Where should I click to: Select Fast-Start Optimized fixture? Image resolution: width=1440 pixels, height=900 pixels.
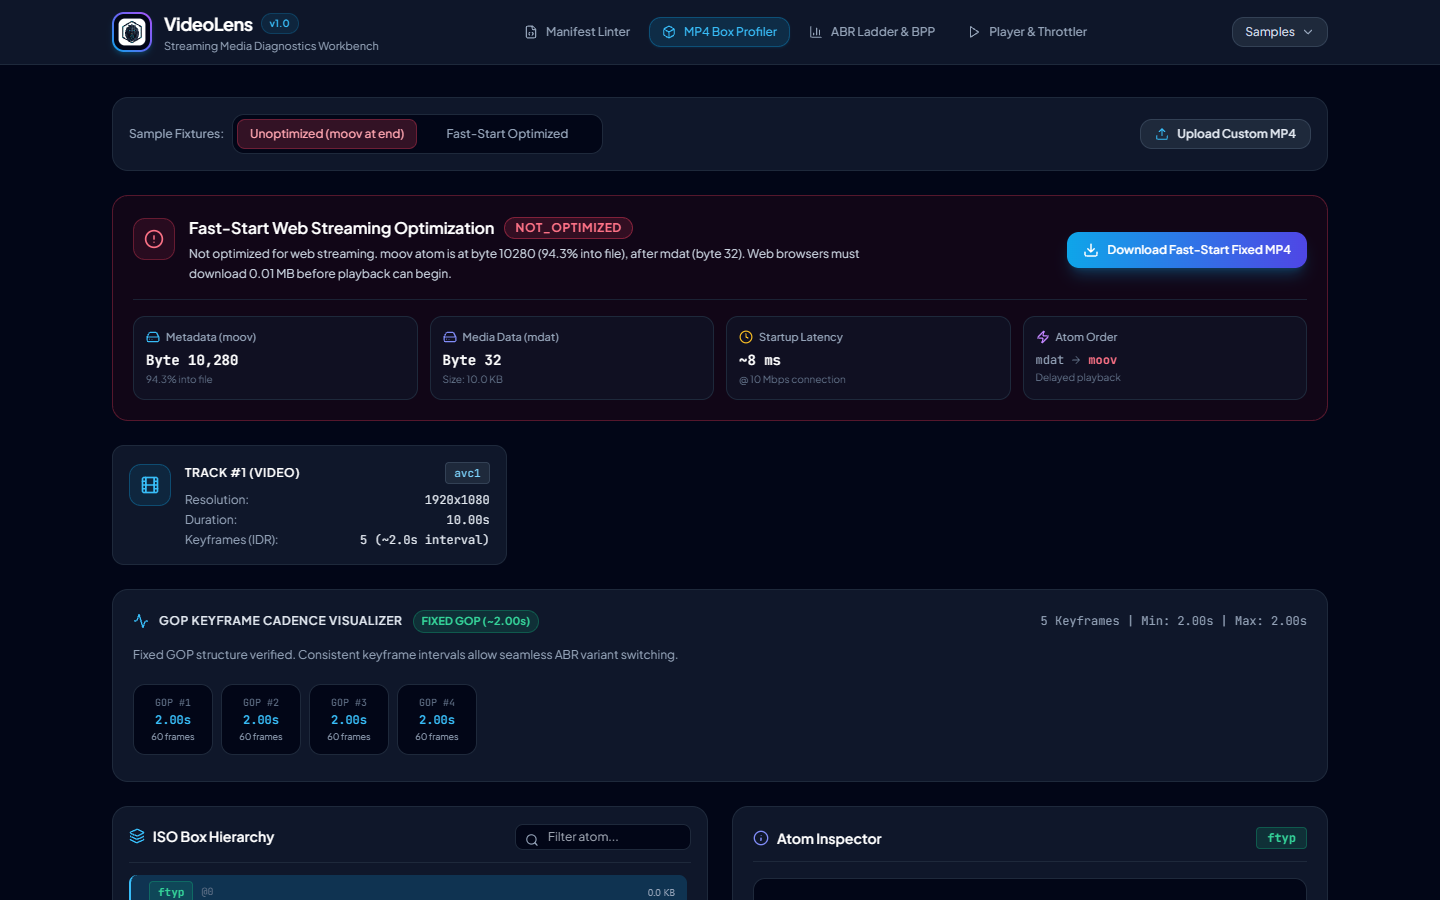[x=507, y=134]
